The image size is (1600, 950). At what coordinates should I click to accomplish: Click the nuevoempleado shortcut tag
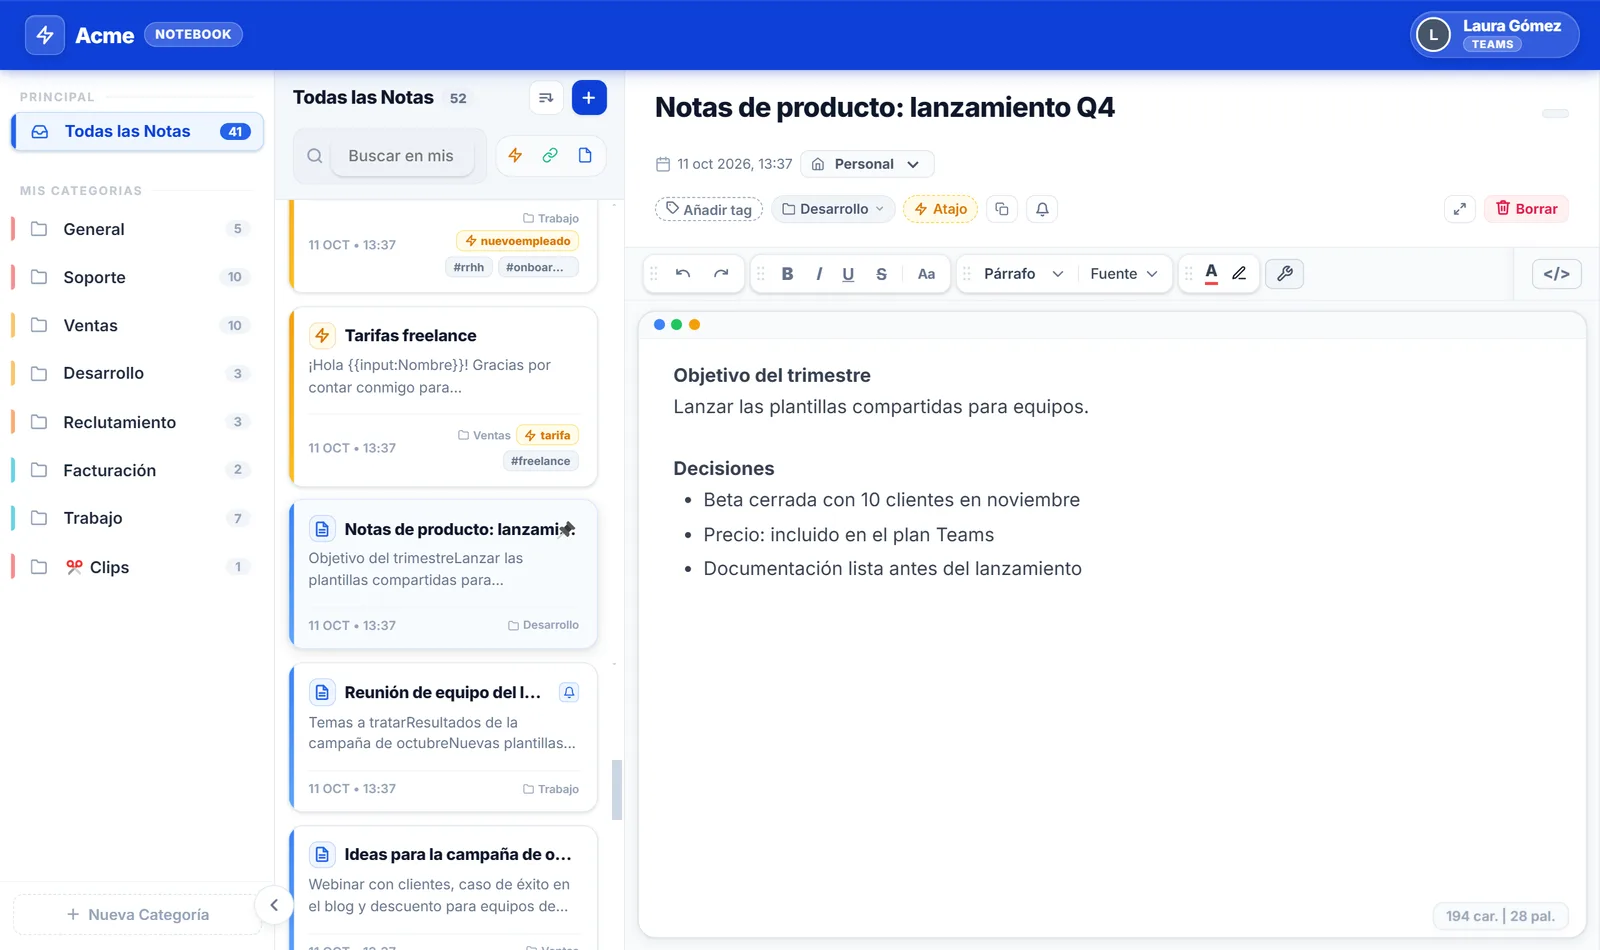click(x=517, y=241)
